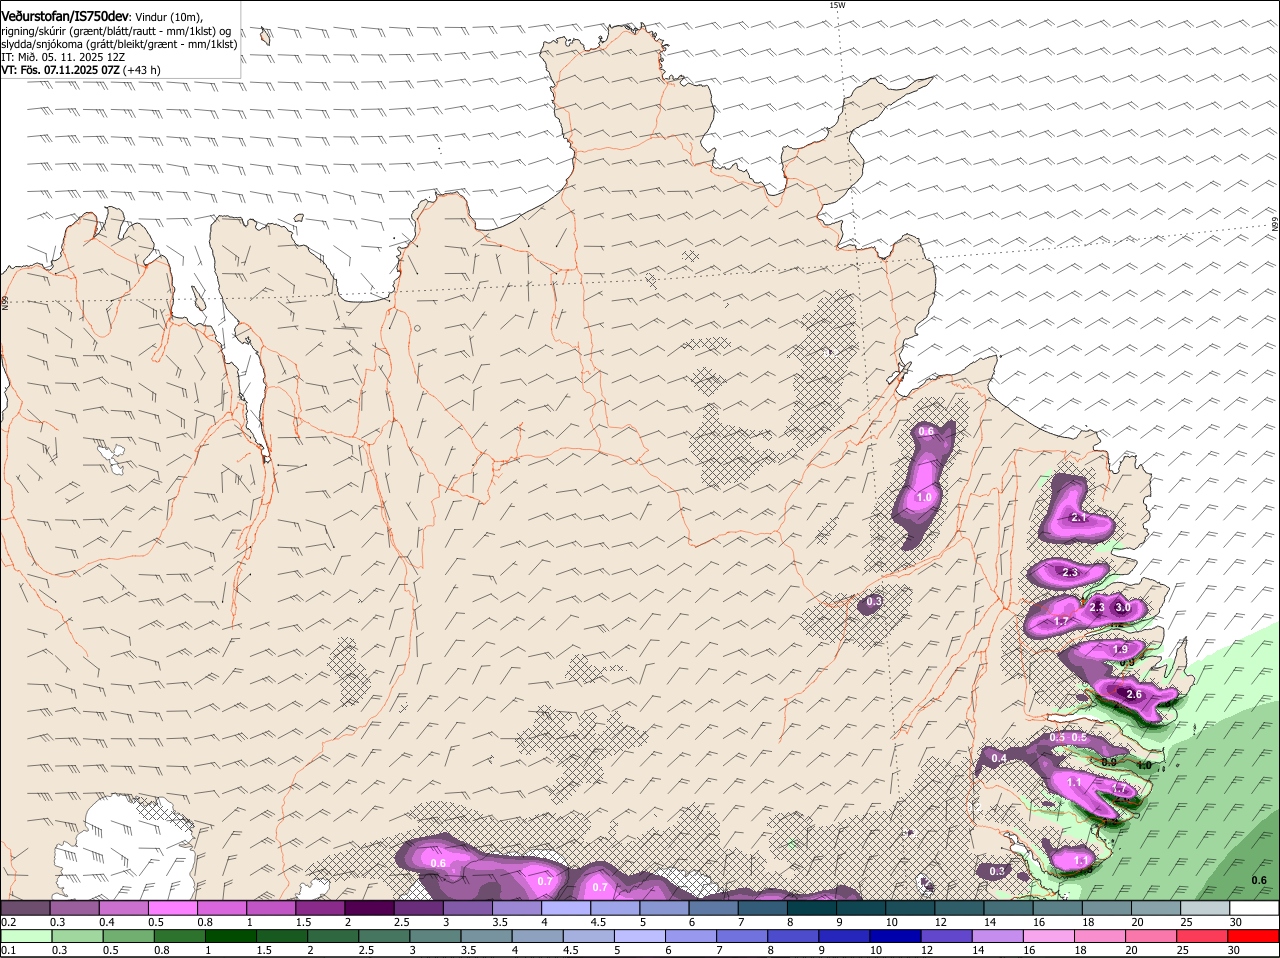
Task: Pick the 20–25 snow legend swatch
Action: click(x=1157, y=908)
